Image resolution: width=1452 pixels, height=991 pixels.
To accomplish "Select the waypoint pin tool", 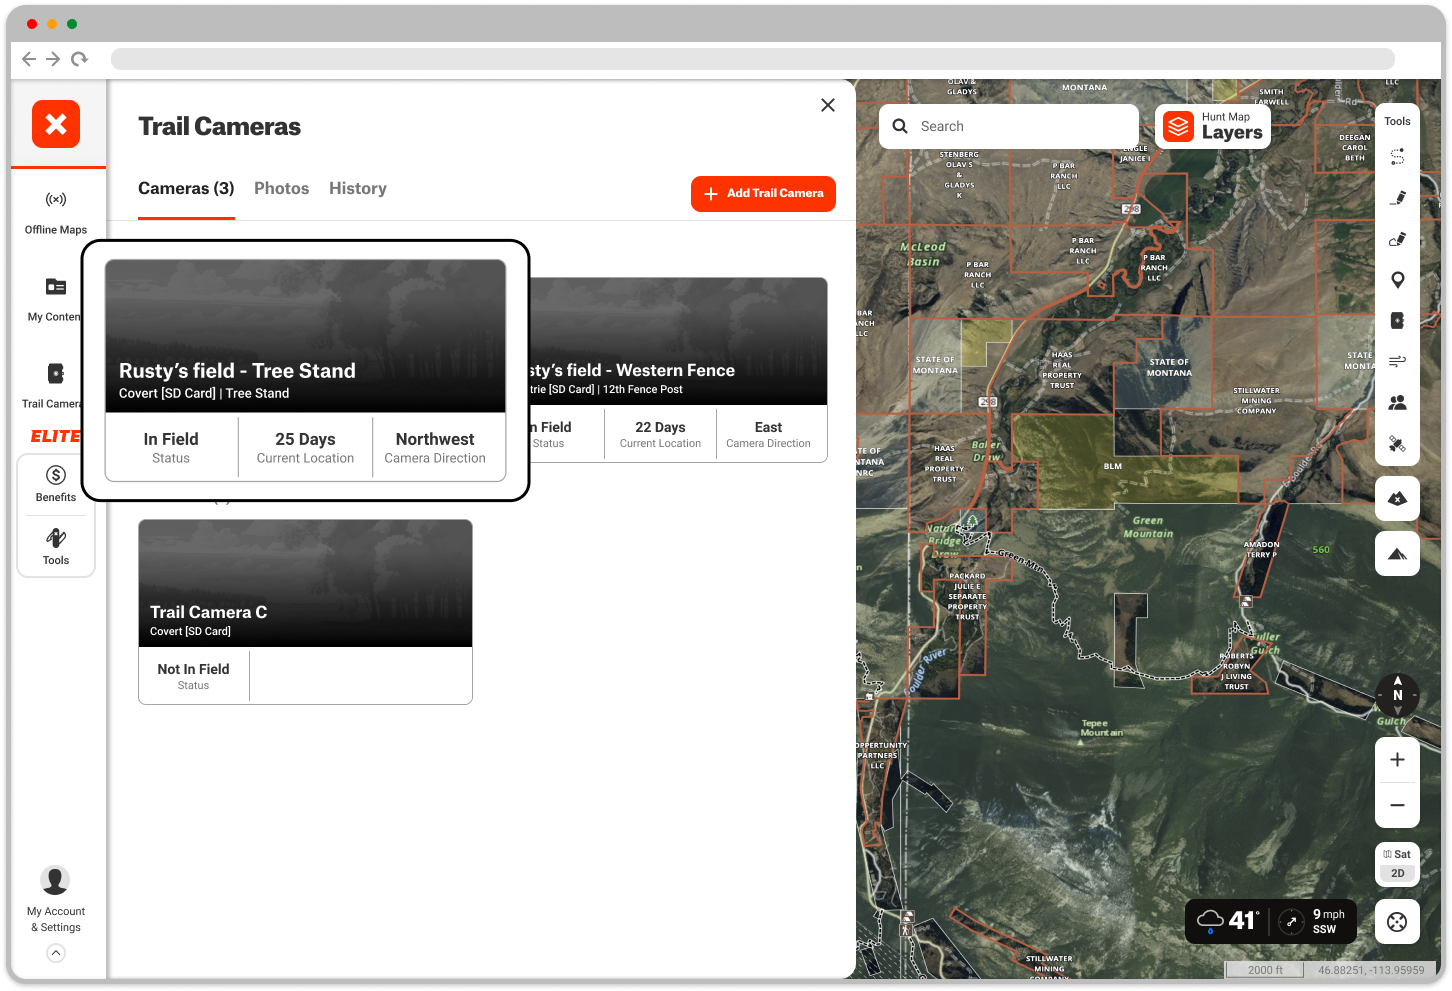I will tap(1397, 280).
